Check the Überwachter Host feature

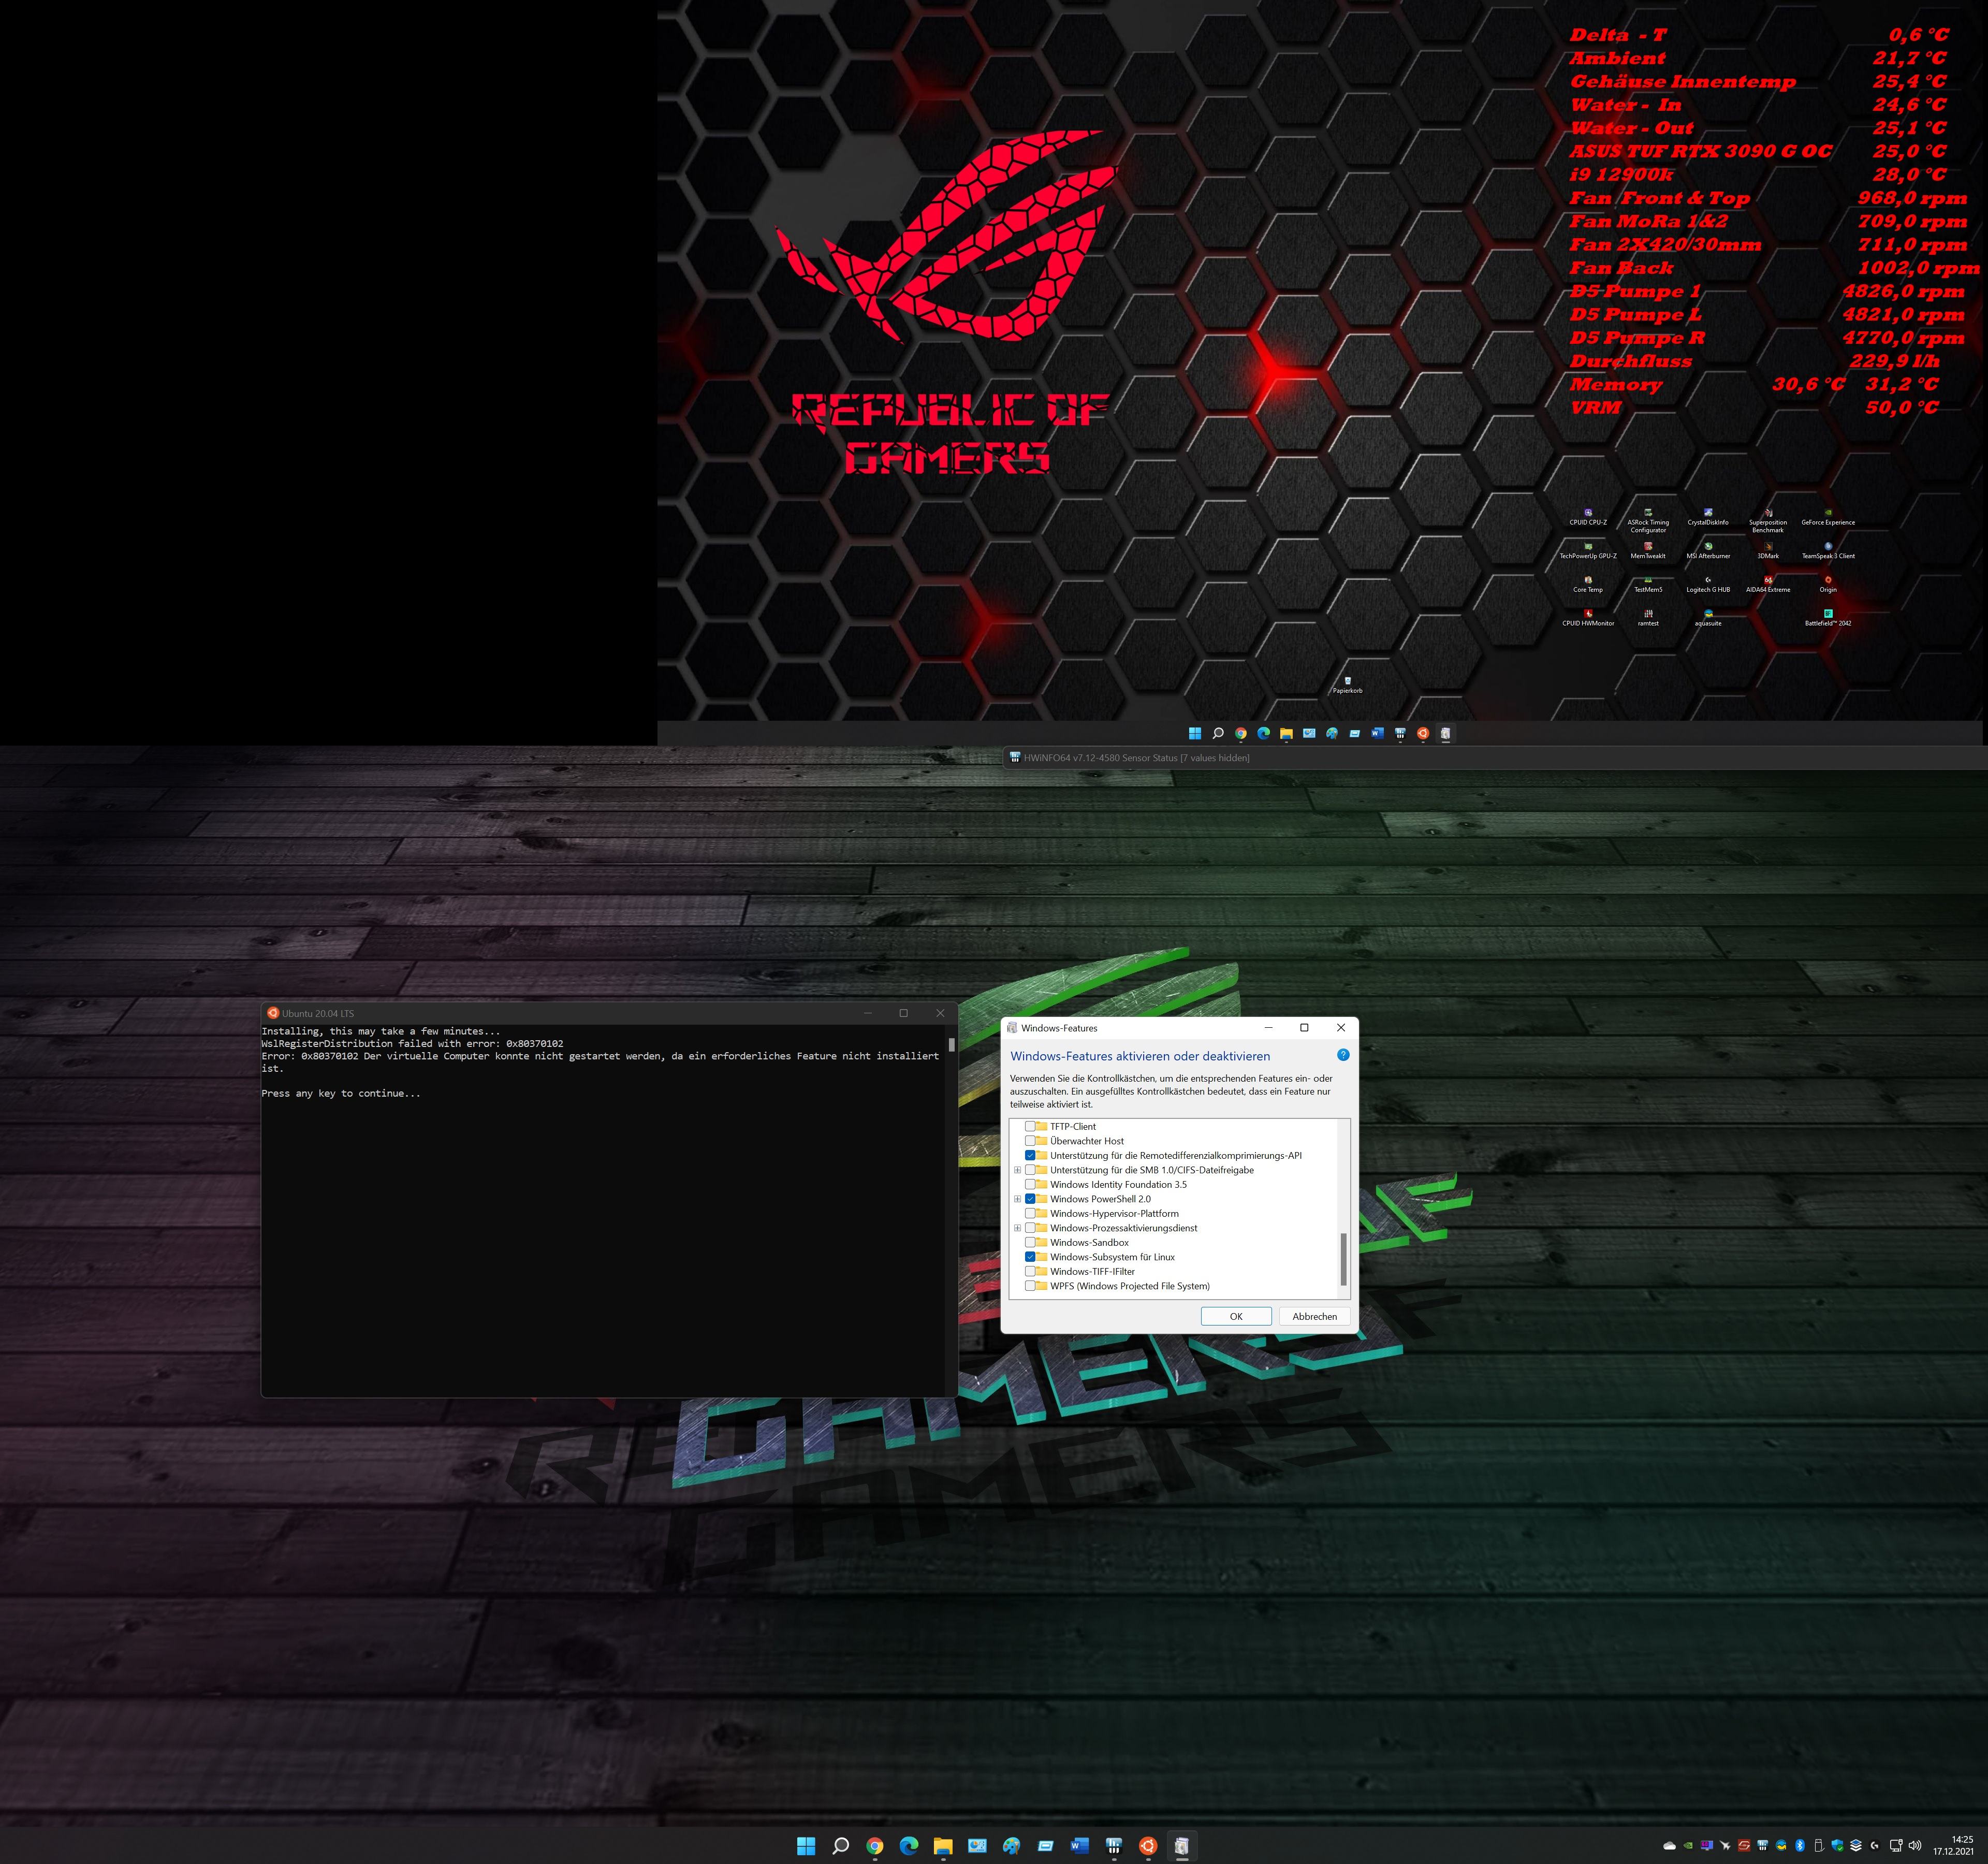coord(1030,1141)
